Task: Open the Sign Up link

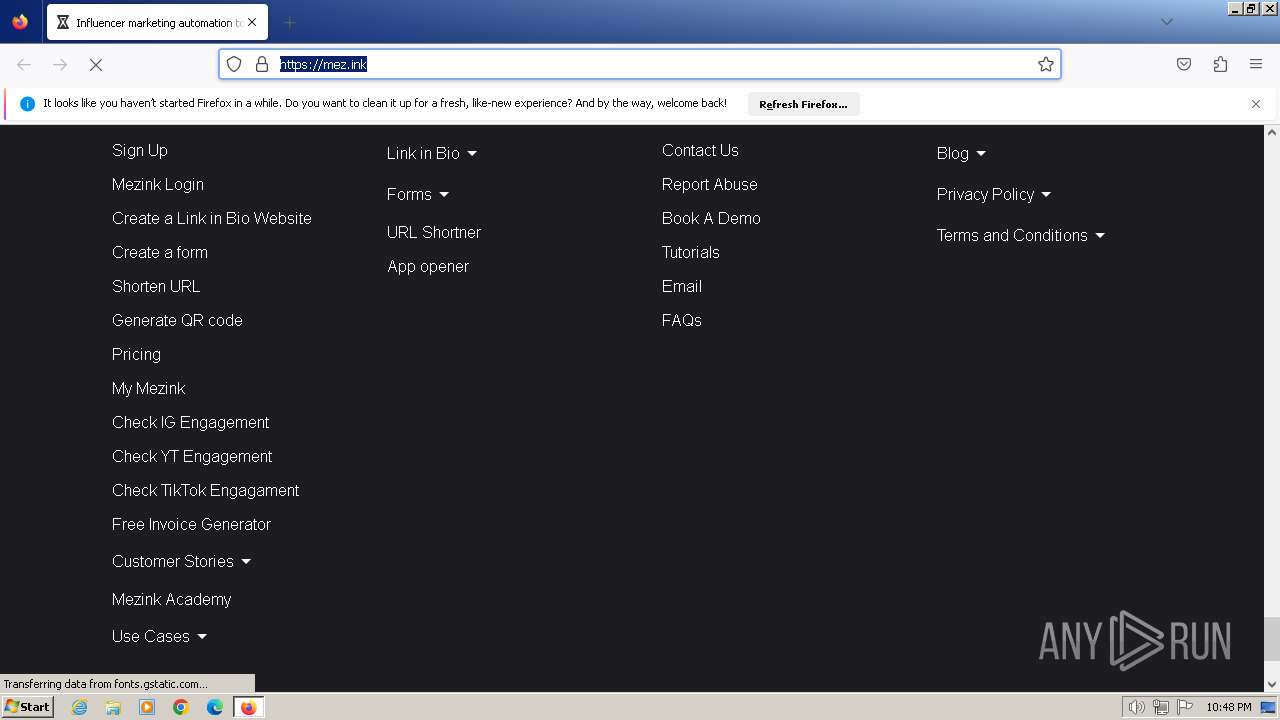Action: 140,150
